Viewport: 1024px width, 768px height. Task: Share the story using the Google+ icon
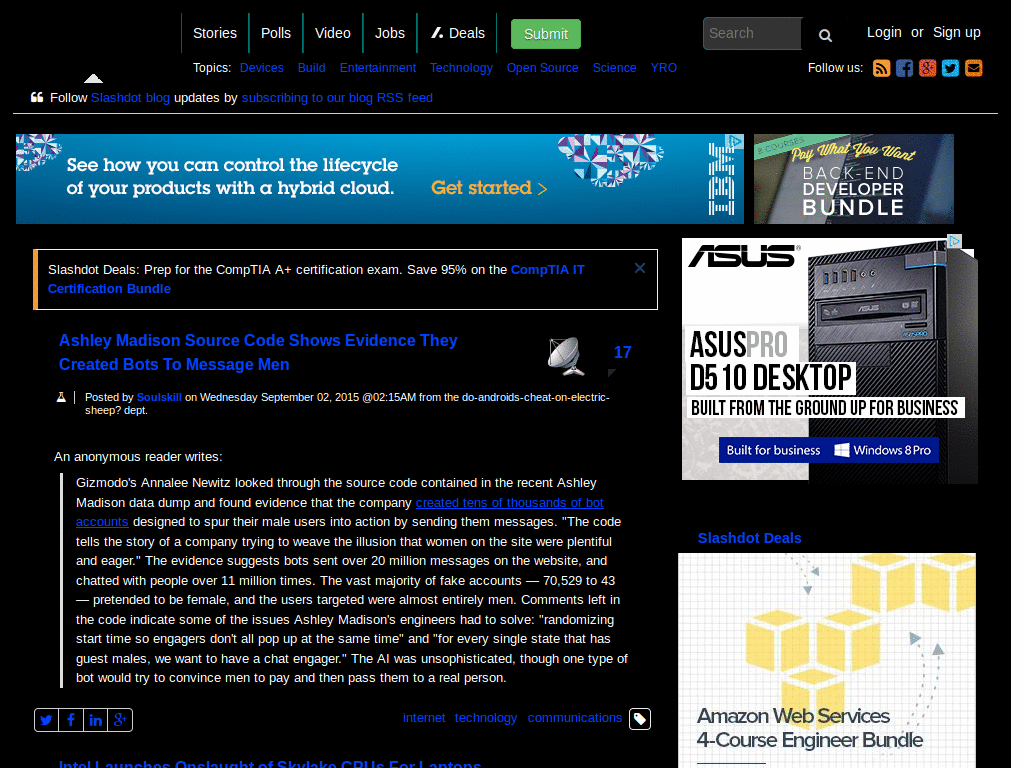coord(120,719)
